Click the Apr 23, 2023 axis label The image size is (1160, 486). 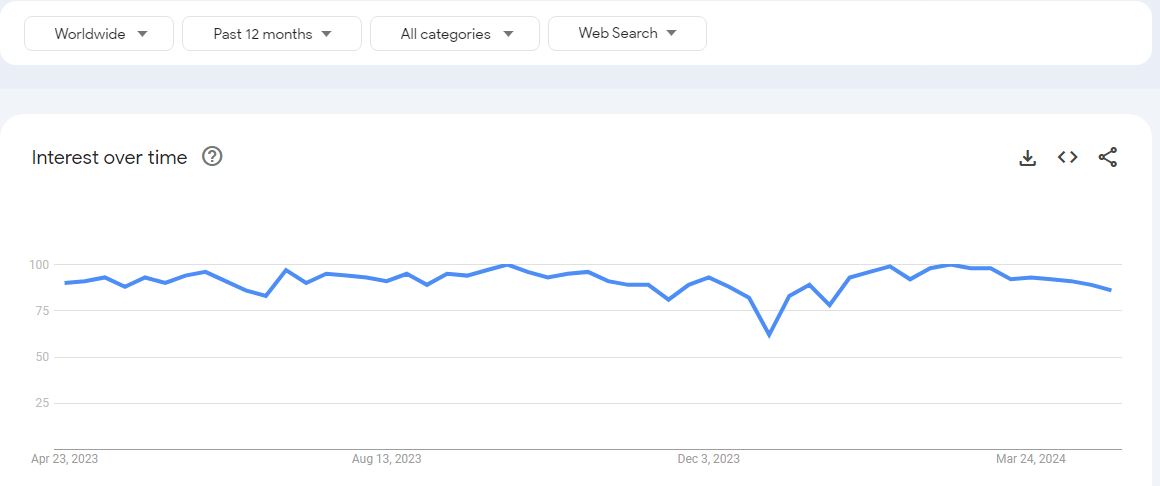(x=64, y=459)
